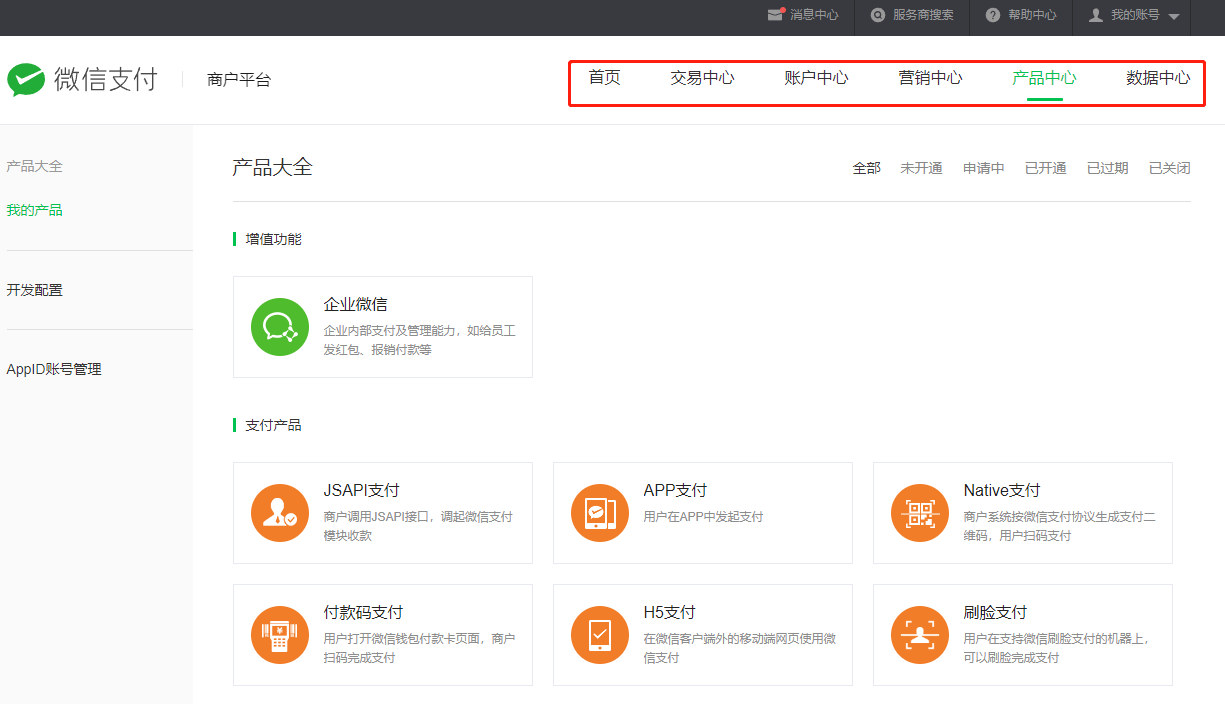
Task: Open the 营销中心 tab
Action: click(x=930, y=78)
